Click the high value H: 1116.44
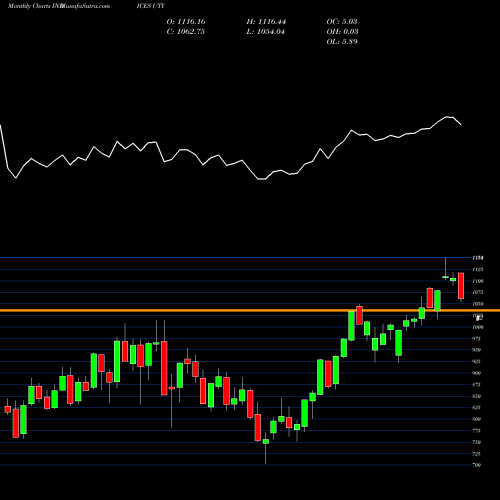This screenshot has width=500, height=500. pyautogui.click(x=266, y=22)
